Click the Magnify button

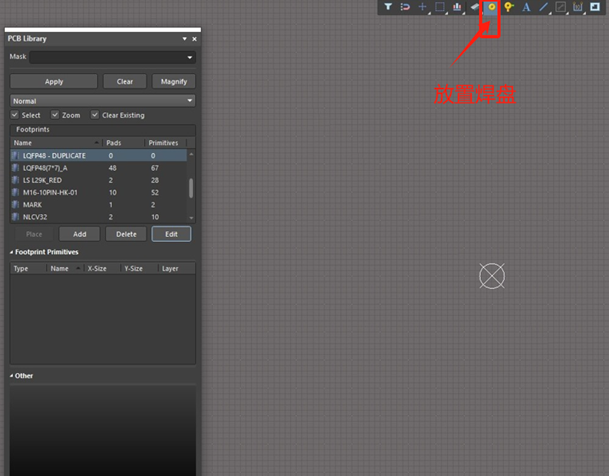(x=174, y=81)
